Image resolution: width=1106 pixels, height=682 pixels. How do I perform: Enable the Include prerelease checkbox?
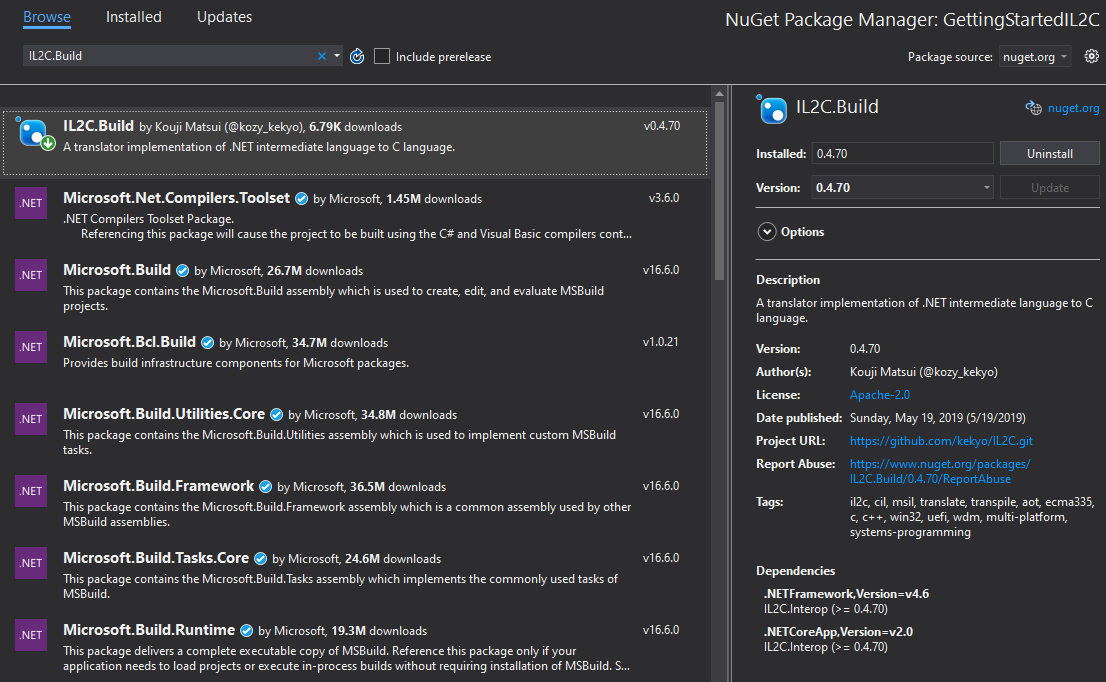[x=382, y=57]
